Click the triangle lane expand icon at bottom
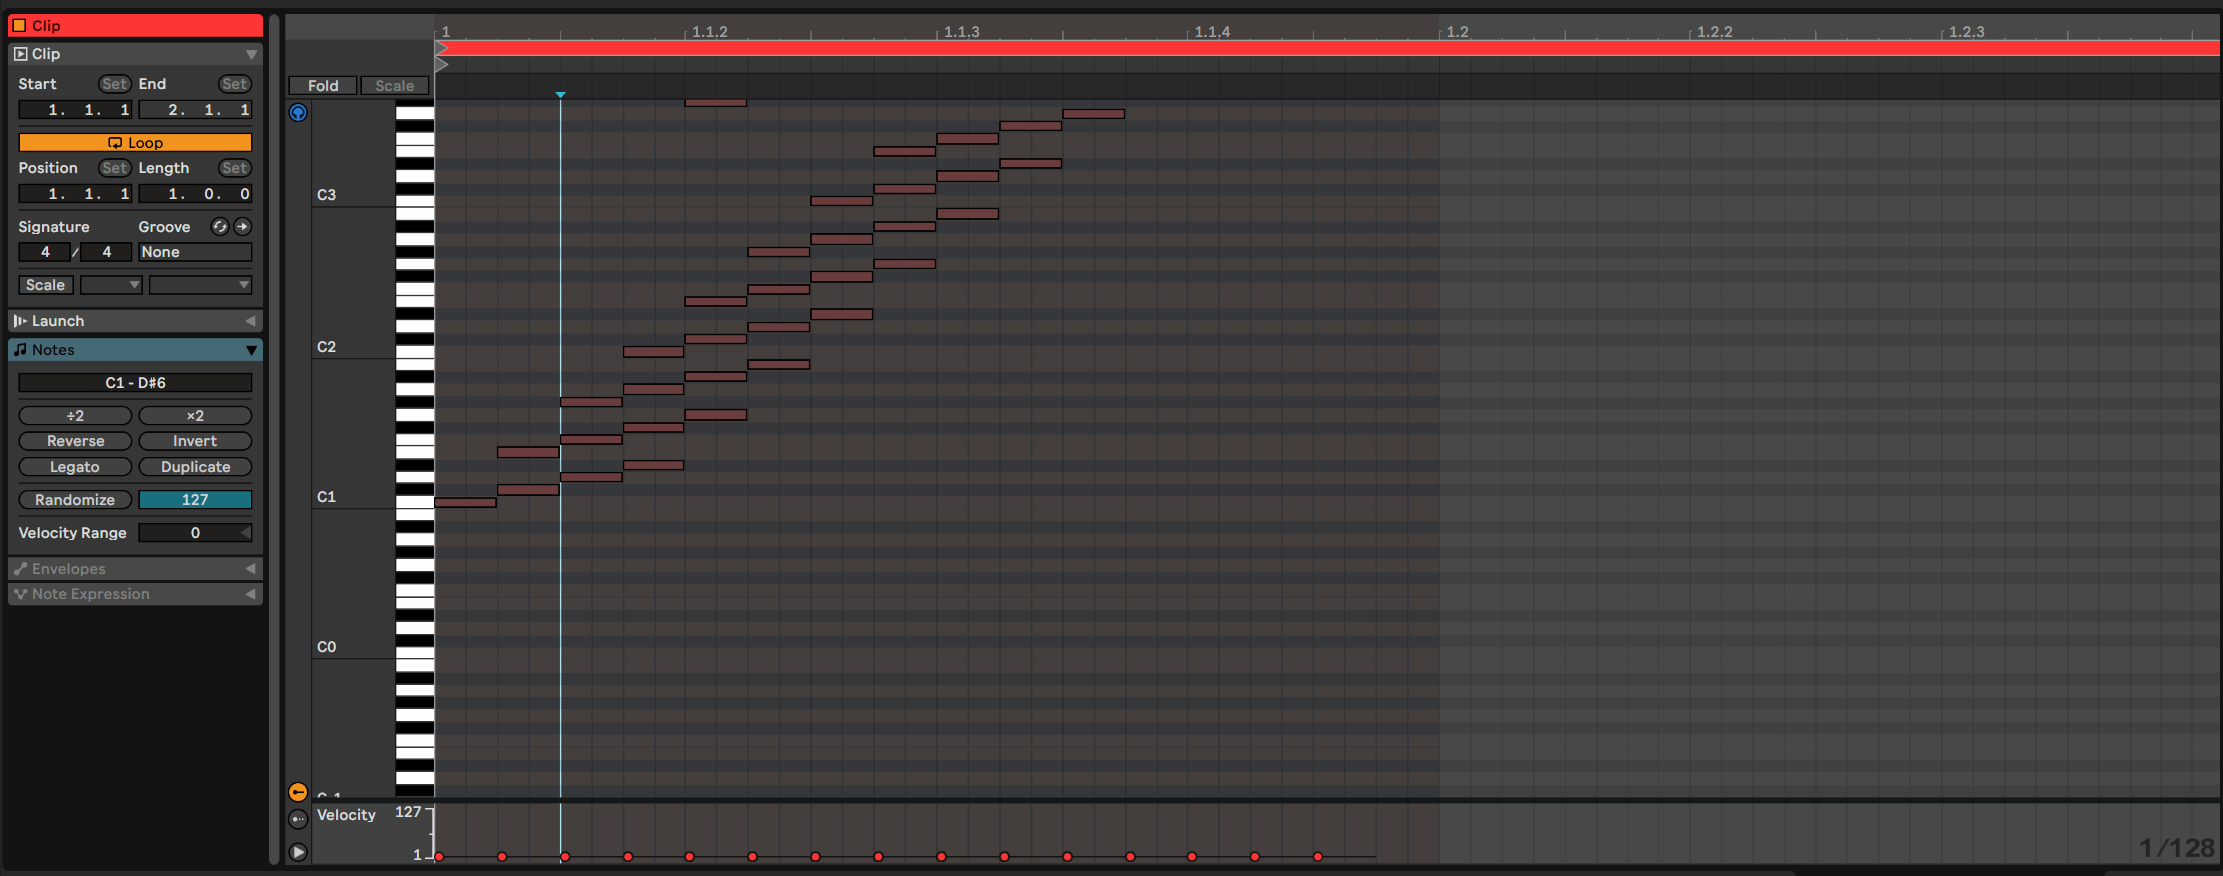 click(298, 852)
